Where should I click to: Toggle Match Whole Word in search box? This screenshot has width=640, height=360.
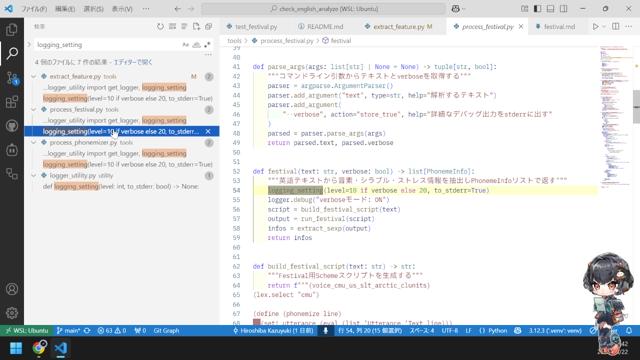[196, 44]
